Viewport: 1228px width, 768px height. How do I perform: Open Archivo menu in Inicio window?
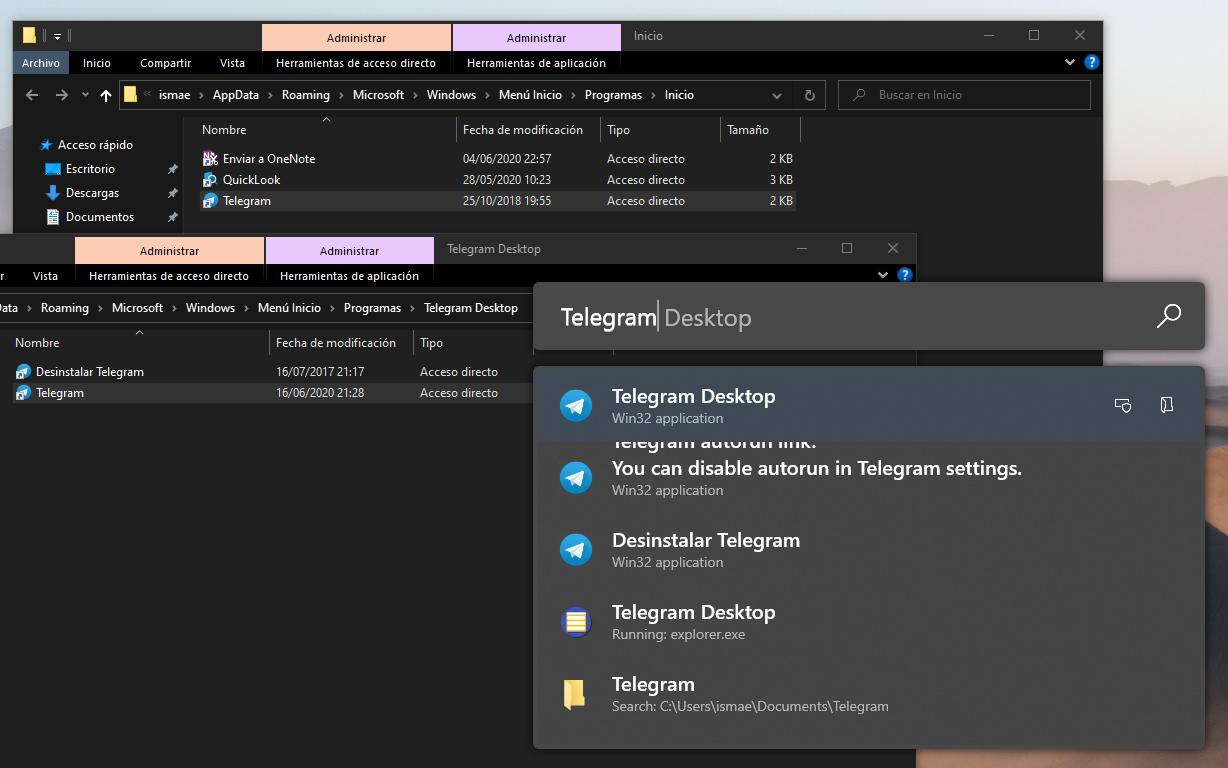[41, 63]
